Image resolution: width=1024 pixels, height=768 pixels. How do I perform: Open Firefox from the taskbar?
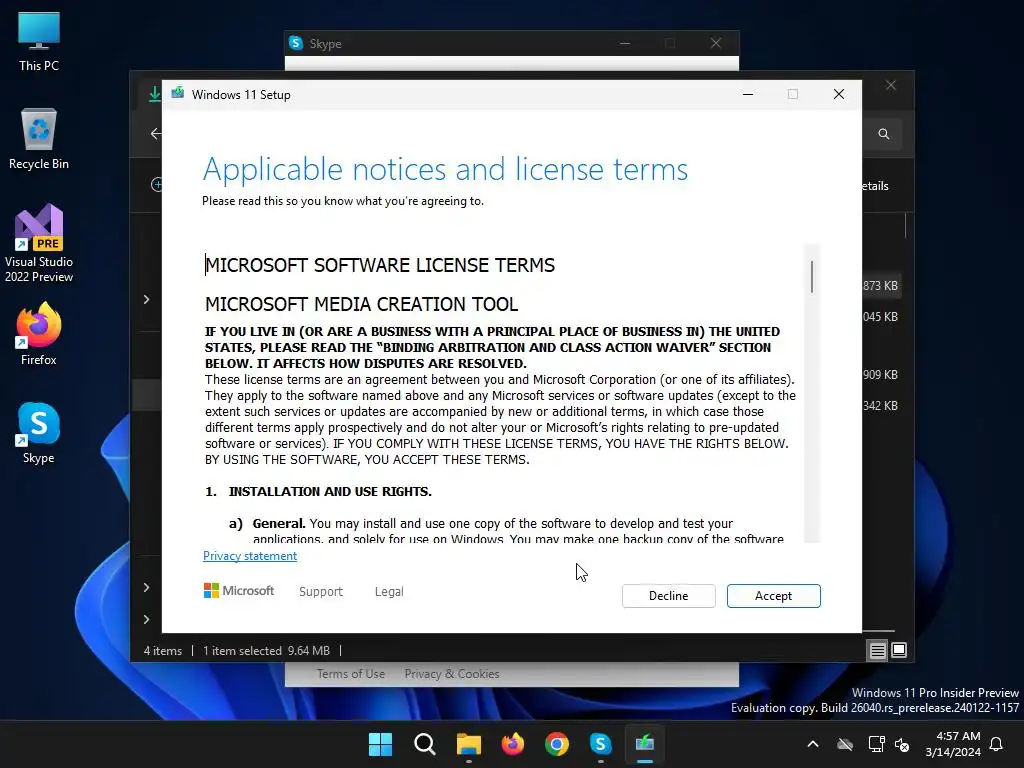point(513,744)
